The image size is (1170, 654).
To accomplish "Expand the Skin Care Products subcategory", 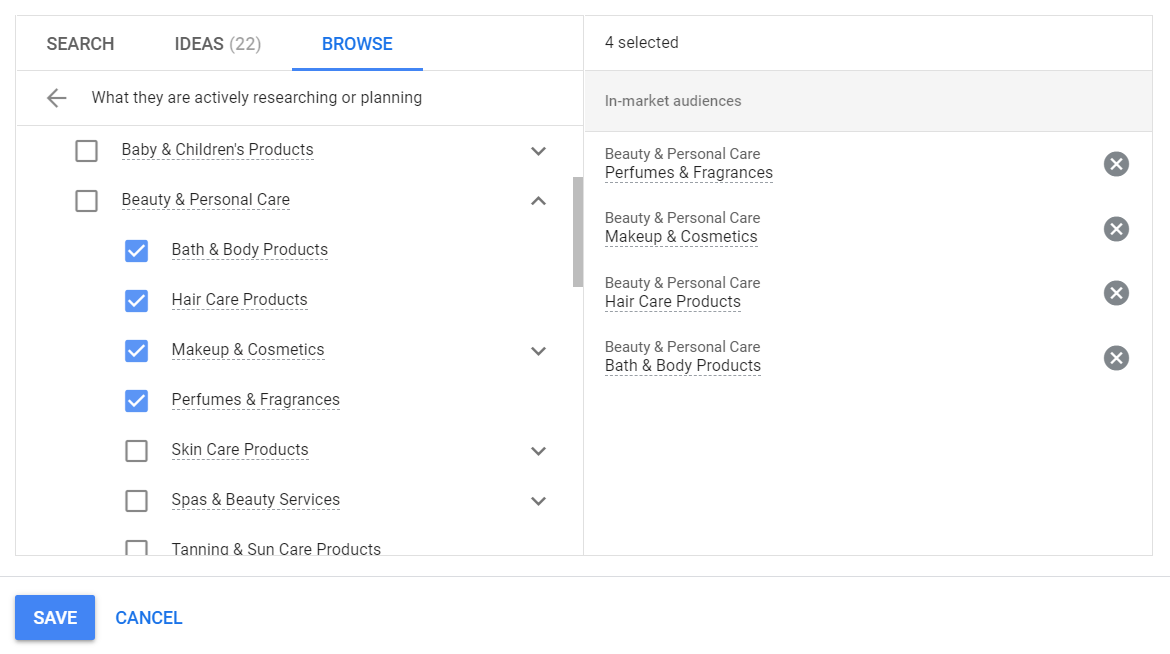I will pyautogui.click(x=538, y=451).
